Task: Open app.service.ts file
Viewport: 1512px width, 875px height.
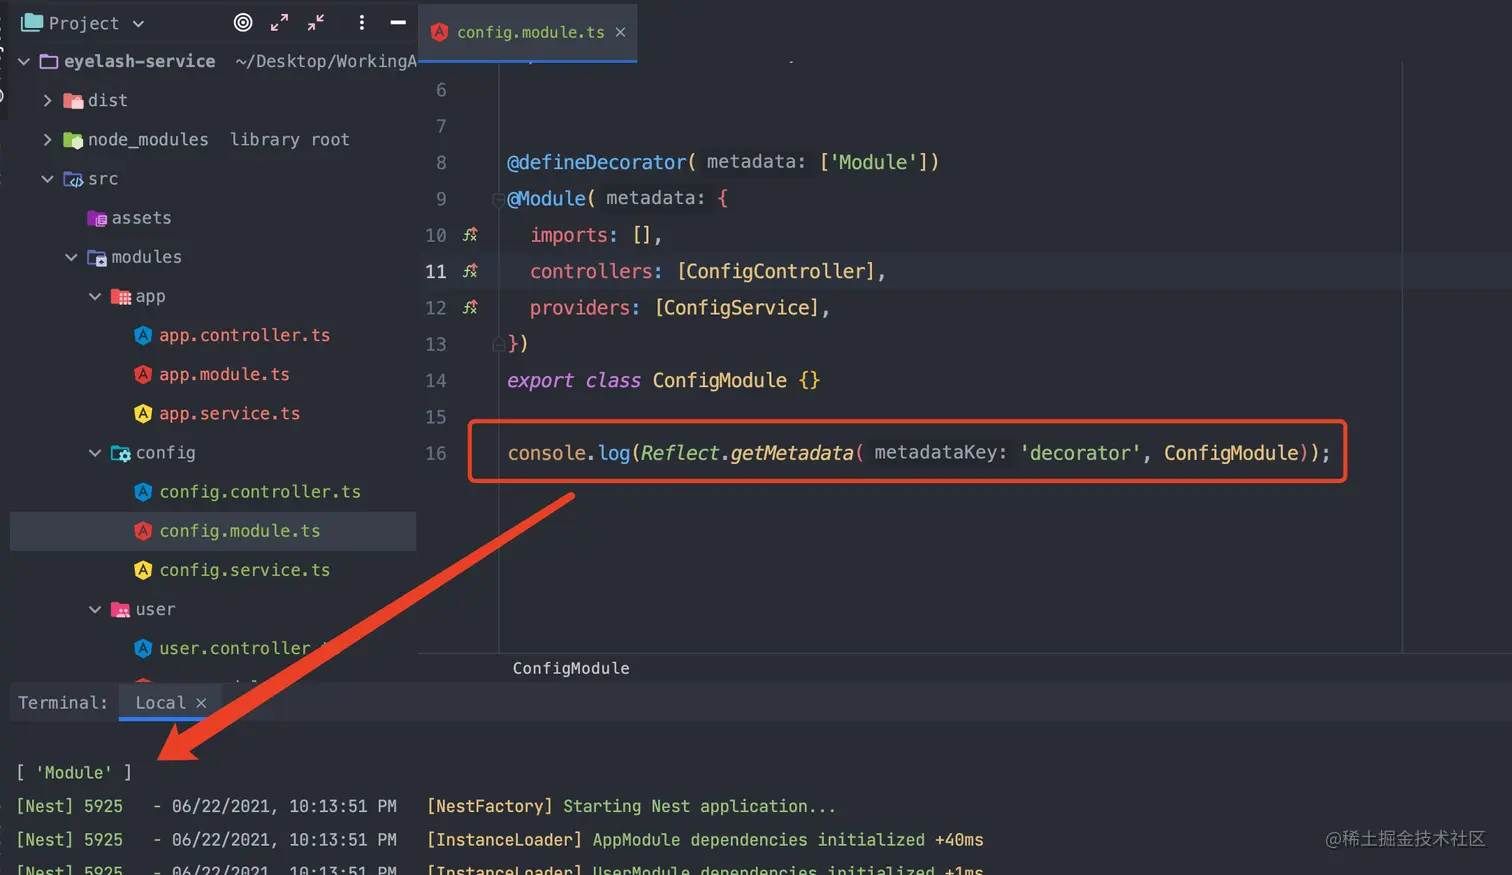Action: click(x=229, y=413)
